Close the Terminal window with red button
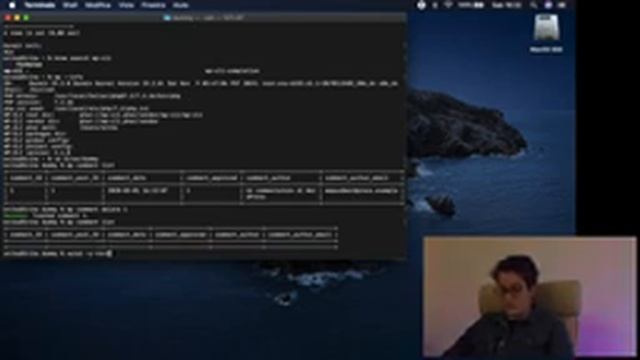Viewport: 640px width, 360px height. click(7, 18)
